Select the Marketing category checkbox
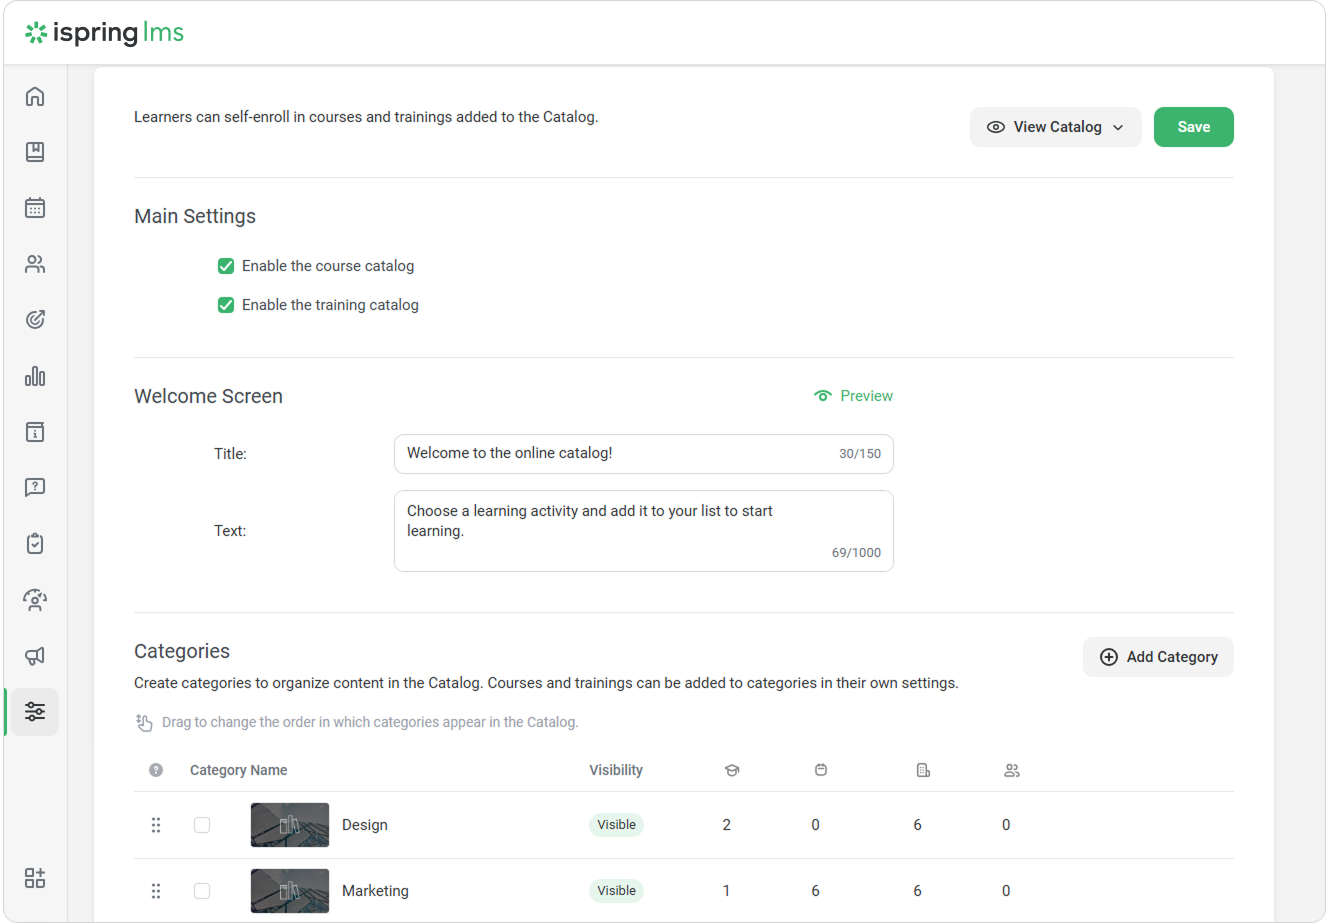The width and height of the screenshot is (1326, 923). (202, 891)
